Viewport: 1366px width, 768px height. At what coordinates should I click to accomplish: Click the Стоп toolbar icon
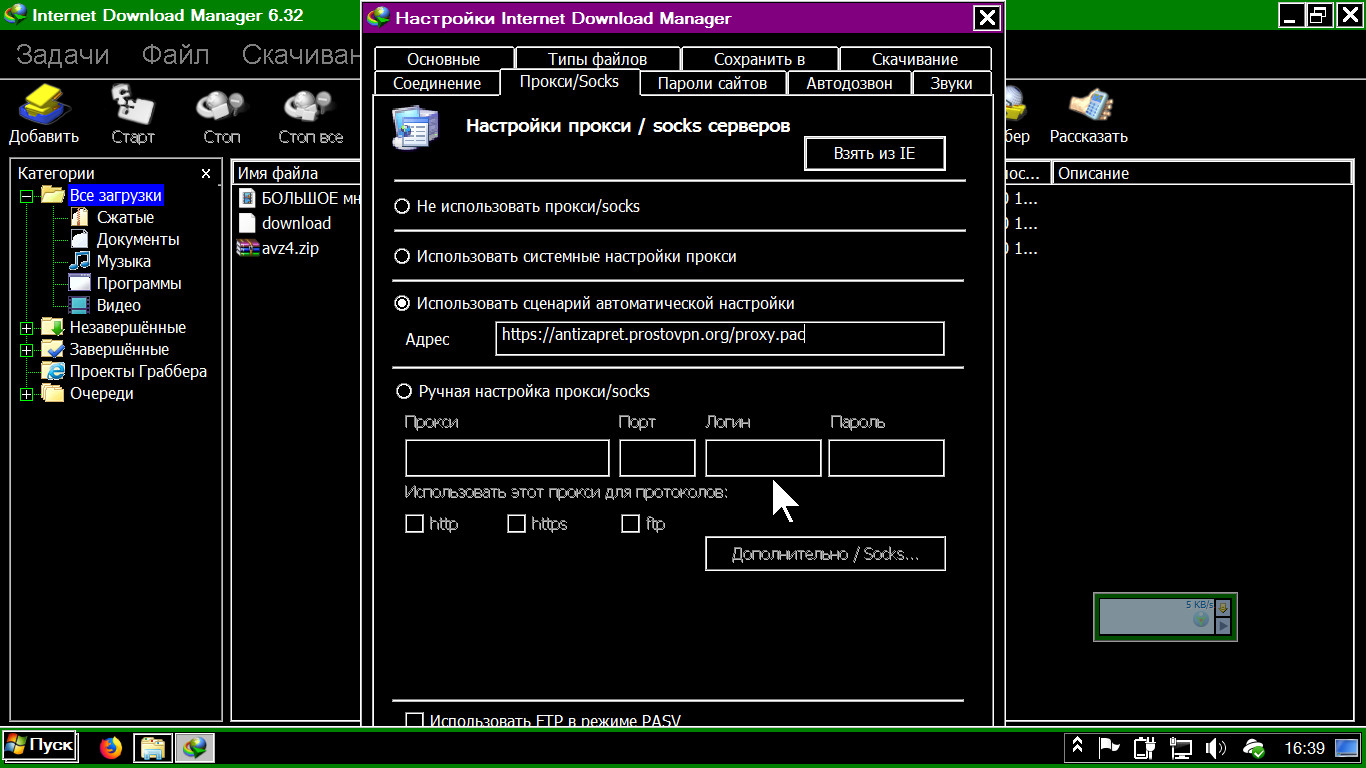click(221, 115)
